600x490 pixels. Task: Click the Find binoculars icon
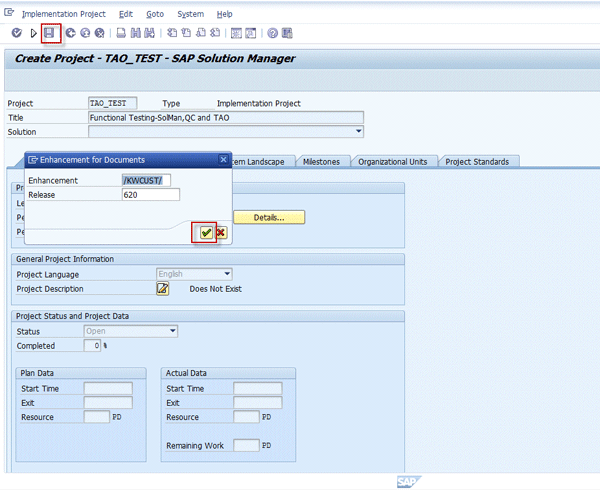point(135,33)
